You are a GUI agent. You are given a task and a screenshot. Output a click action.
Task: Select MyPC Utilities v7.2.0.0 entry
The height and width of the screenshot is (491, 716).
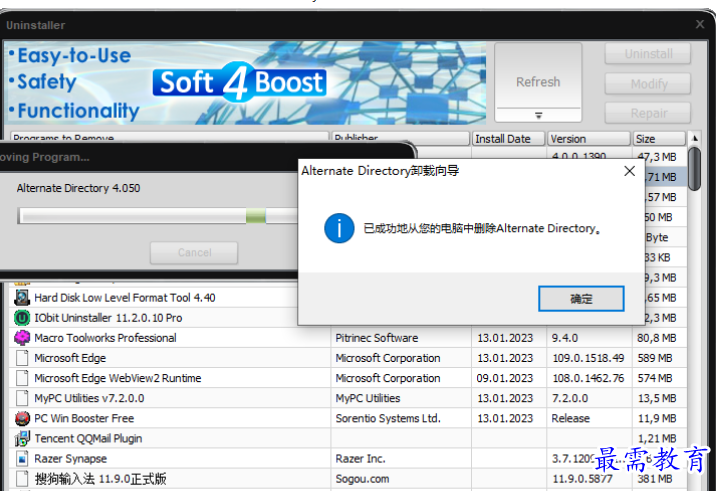89,398
